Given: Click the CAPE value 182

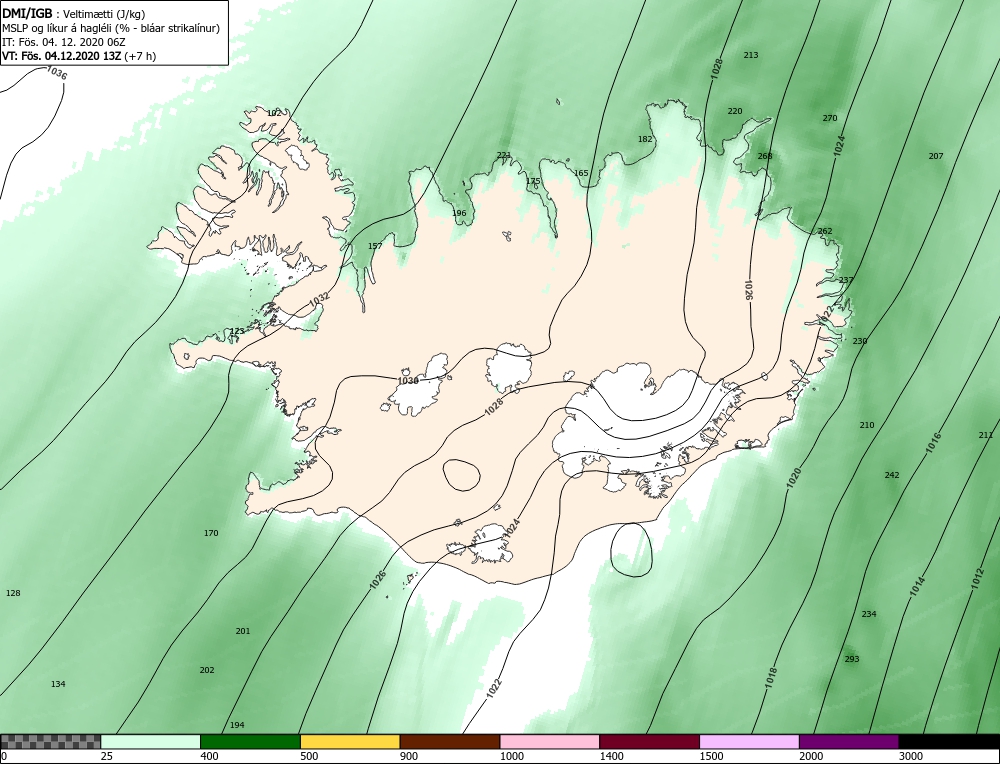Looking at the screenshot, I should coord(645,139).
